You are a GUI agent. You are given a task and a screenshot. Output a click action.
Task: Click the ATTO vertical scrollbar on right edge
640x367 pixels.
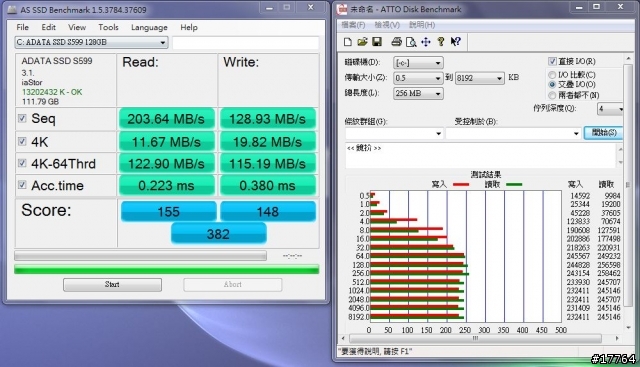pyautogui.click(x=629, y=185)
